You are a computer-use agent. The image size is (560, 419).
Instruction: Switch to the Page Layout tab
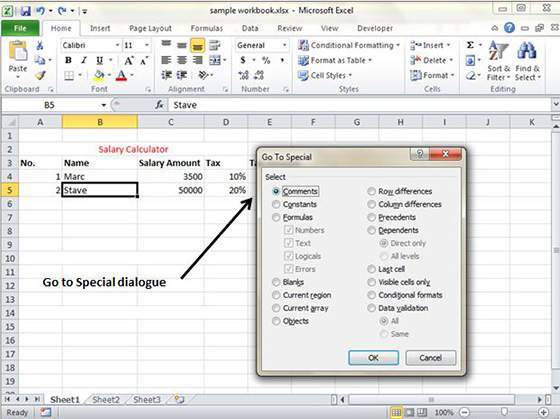[150, 28]
